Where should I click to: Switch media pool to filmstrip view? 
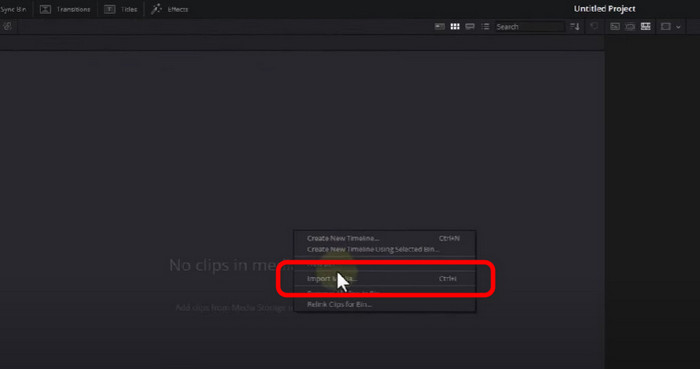point(470,27)
